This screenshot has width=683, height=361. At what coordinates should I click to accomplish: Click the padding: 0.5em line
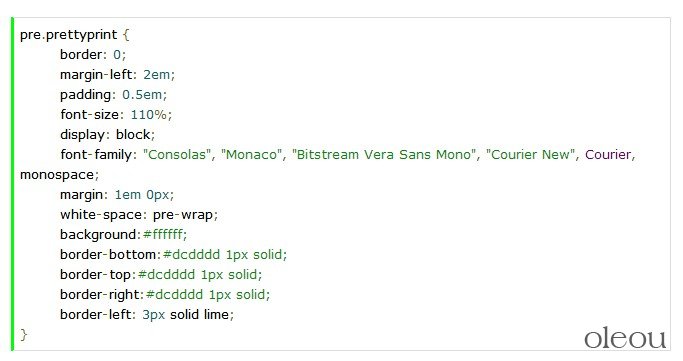(113, 95)
